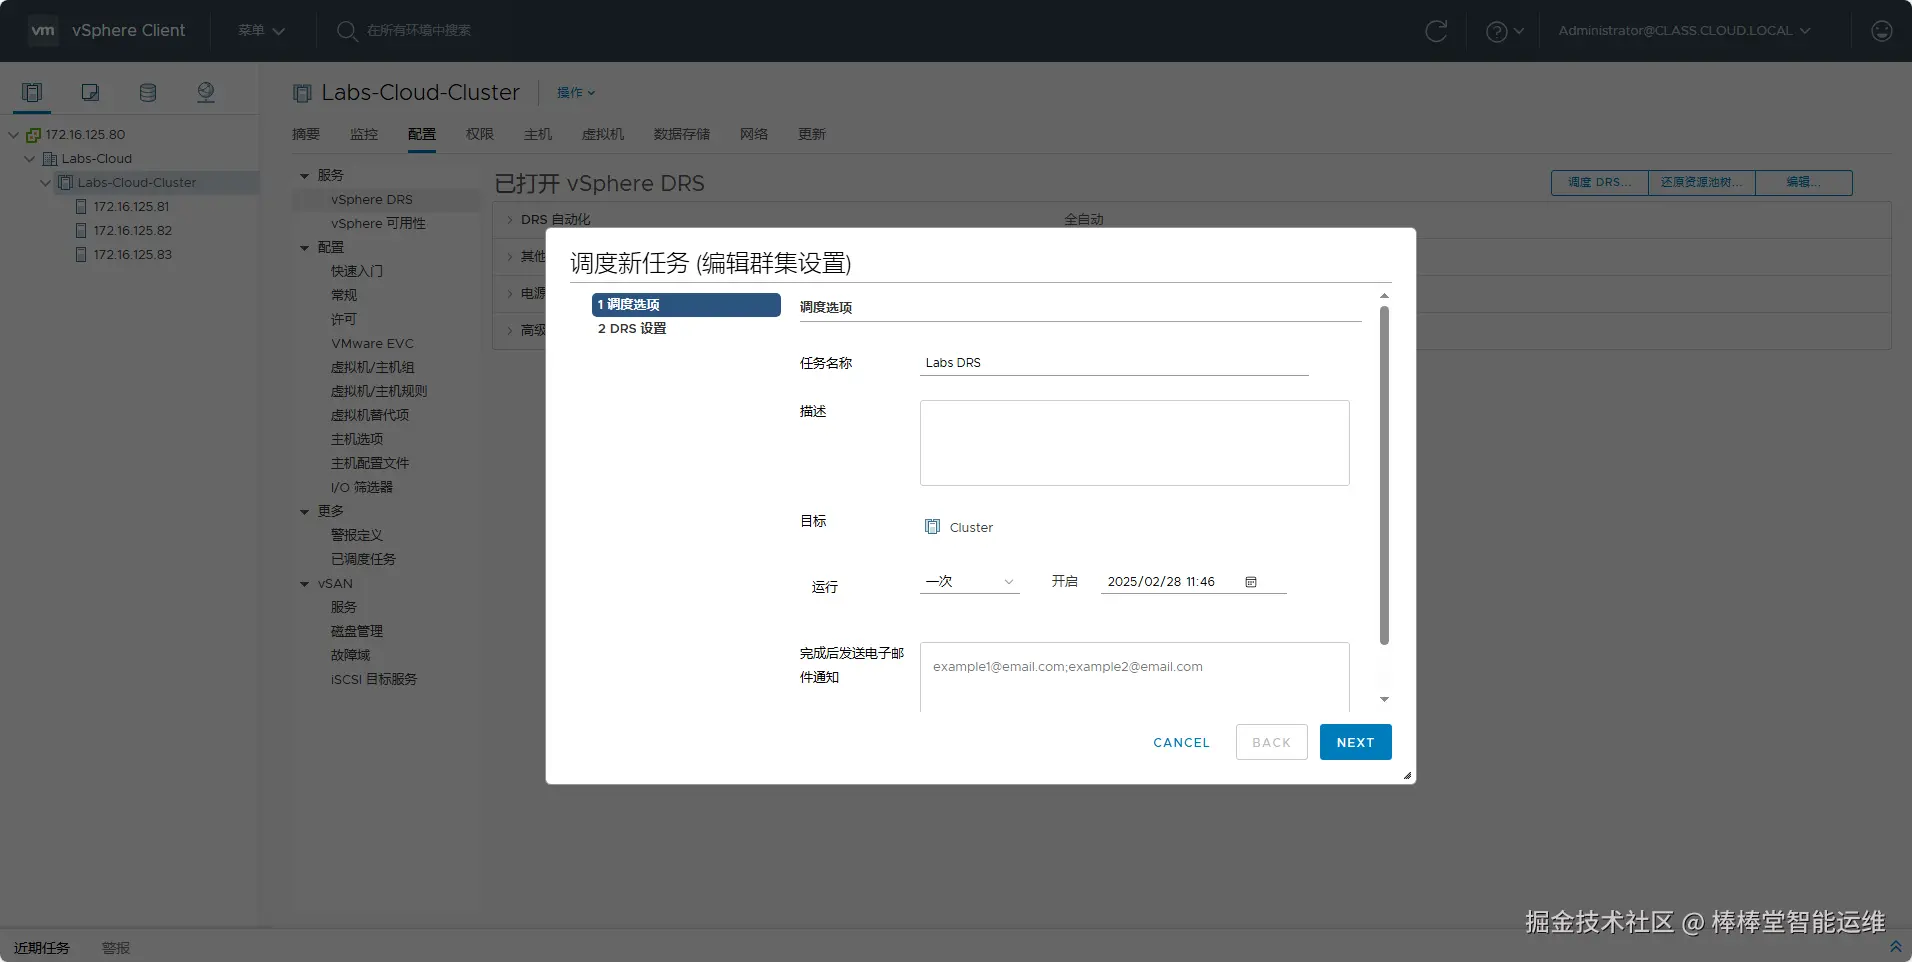This screenshot has height=962, width=1912.
Task: Click host icon for 172.16.125.83
Action: [x=81, y=255]
